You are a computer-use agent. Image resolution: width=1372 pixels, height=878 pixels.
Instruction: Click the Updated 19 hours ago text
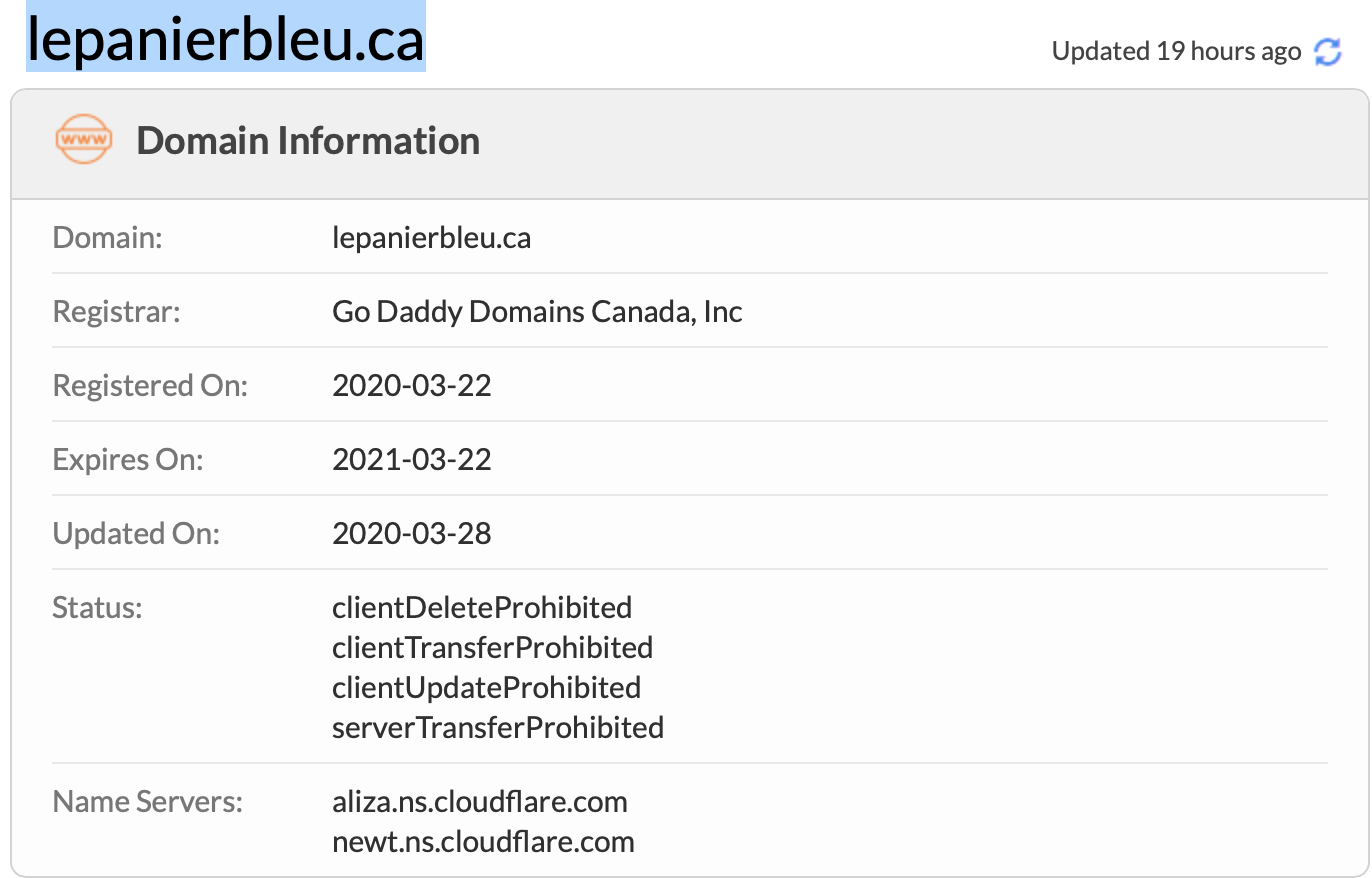1176,51
